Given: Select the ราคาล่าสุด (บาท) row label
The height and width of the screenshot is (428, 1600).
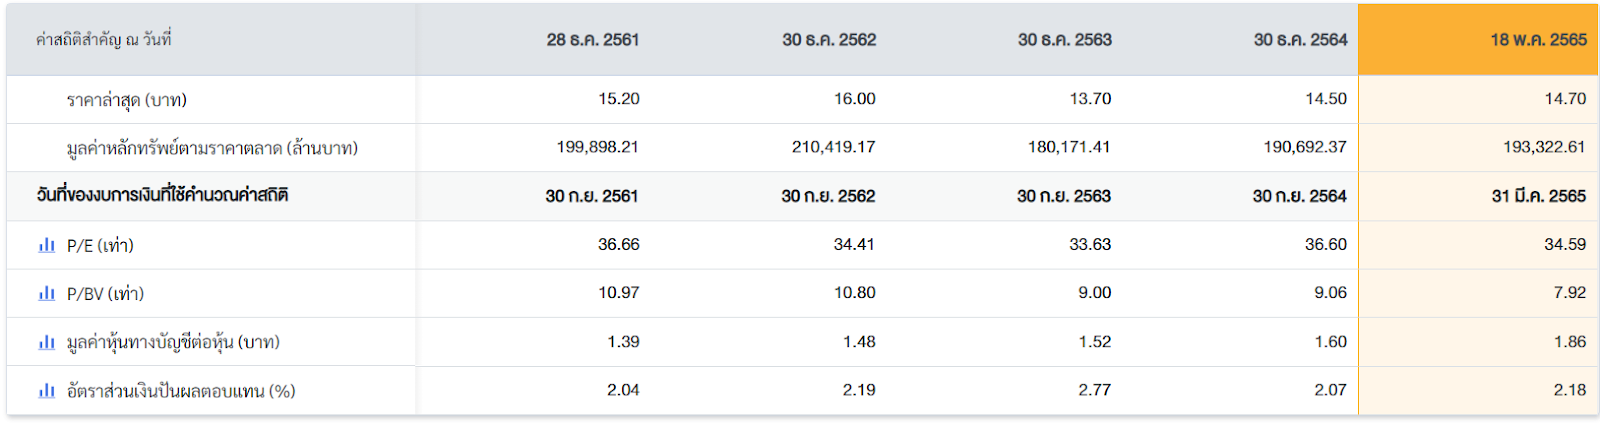Looking at the screenshot, I should pyautogui.click(x=127, y=100).
